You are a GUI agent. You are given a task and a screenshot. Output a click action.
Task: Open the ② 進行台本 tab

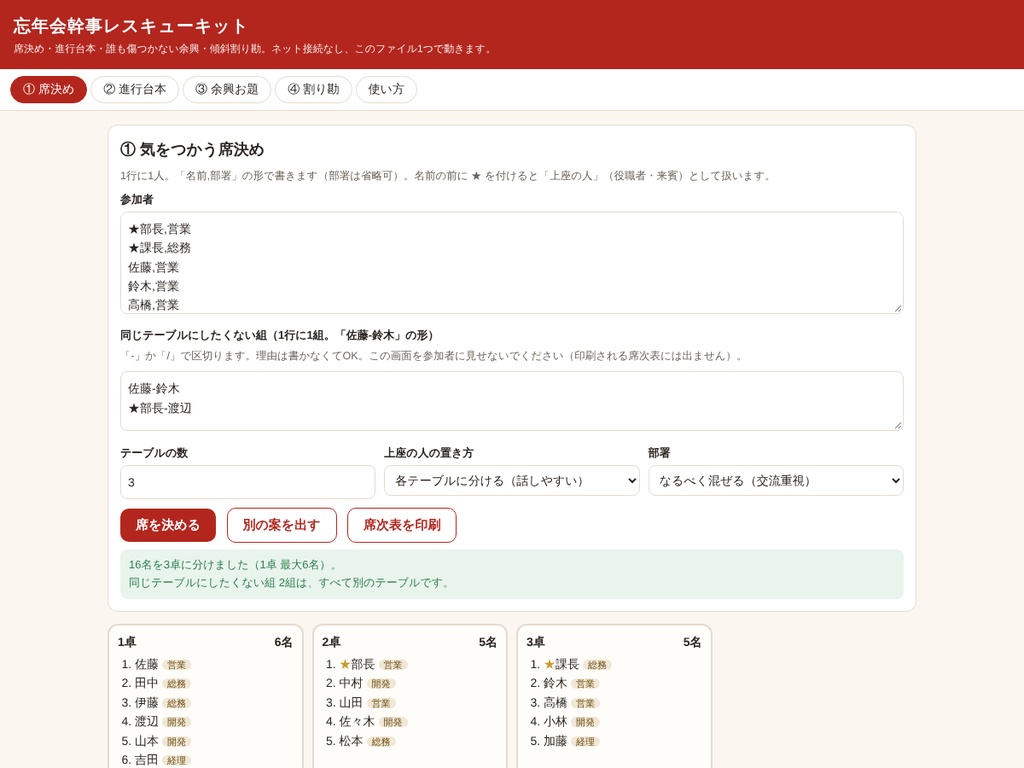[x=135, y=89]
